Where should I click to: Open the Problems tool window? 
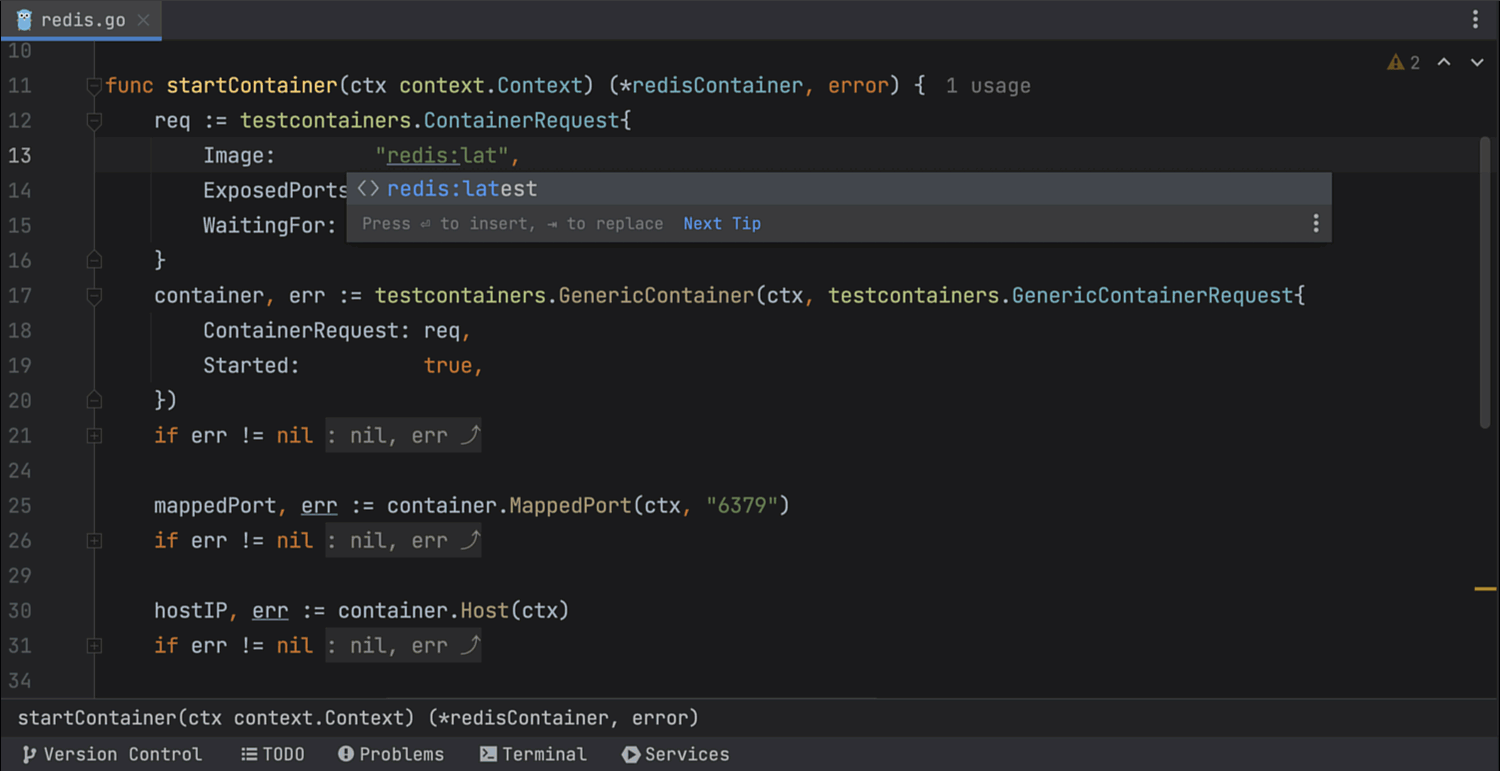[x=390, y=754]
